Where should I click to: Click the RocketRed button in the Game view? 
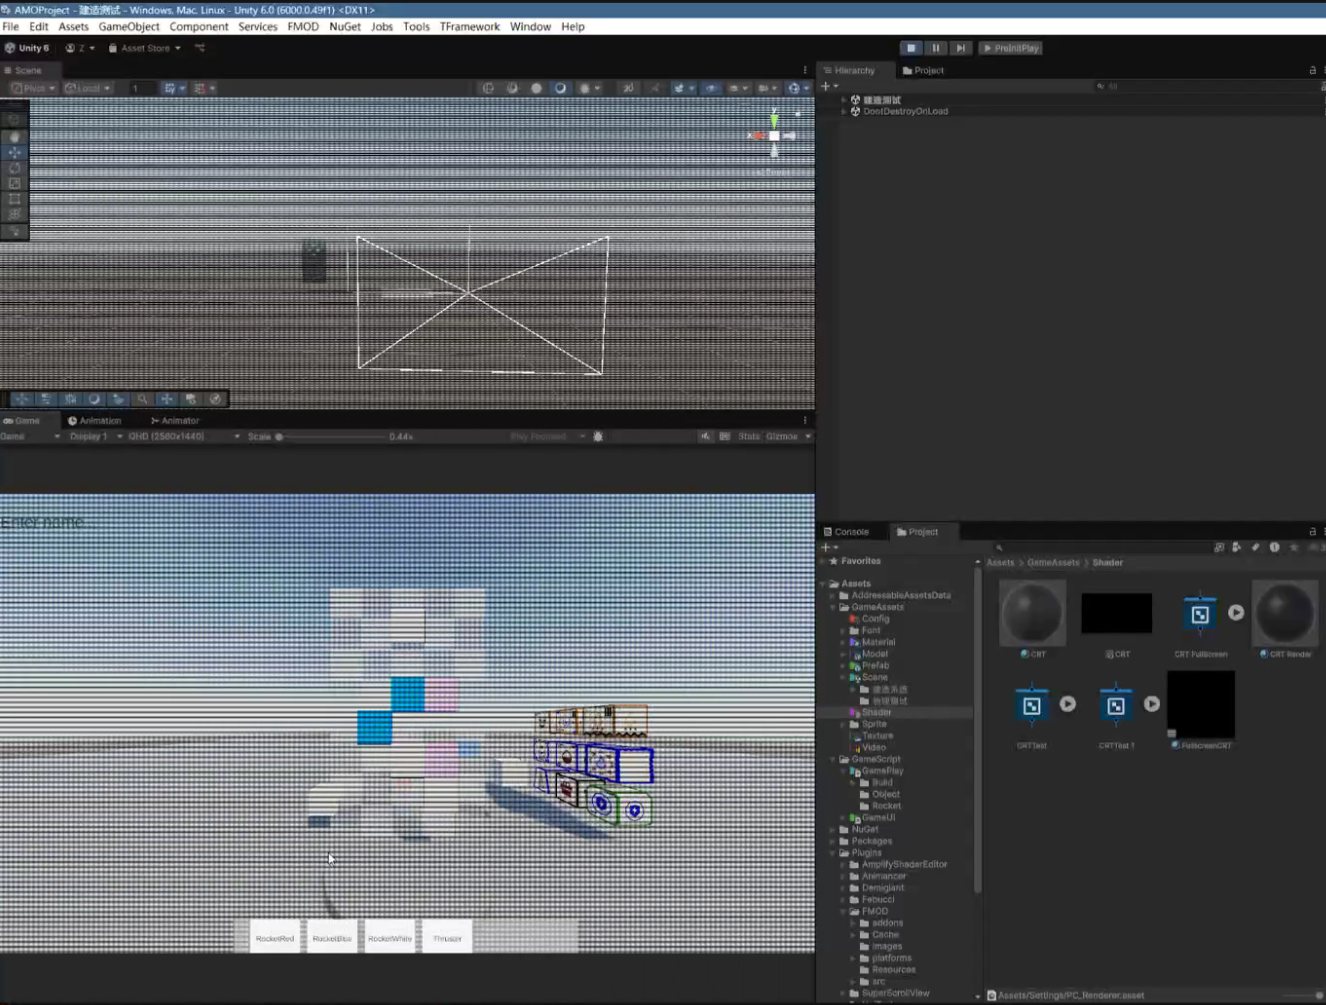(275, 938)
